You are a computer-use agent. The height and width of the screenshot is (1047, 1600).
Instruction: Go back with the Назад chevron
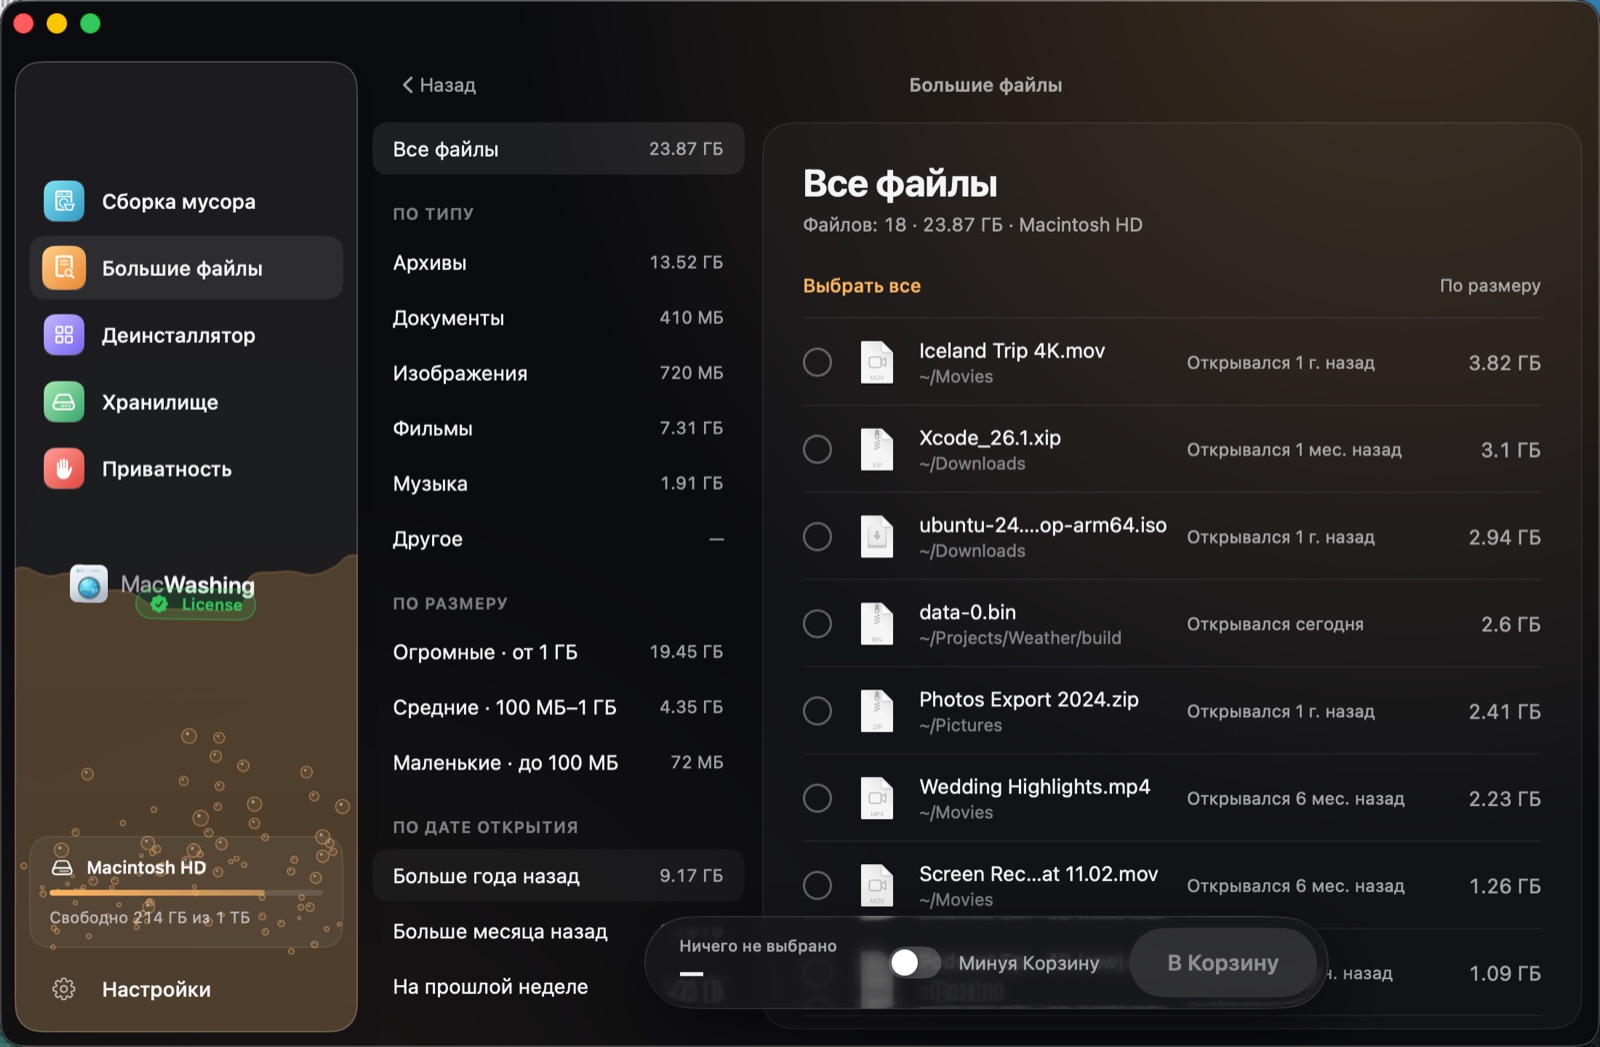coord(407,85)
